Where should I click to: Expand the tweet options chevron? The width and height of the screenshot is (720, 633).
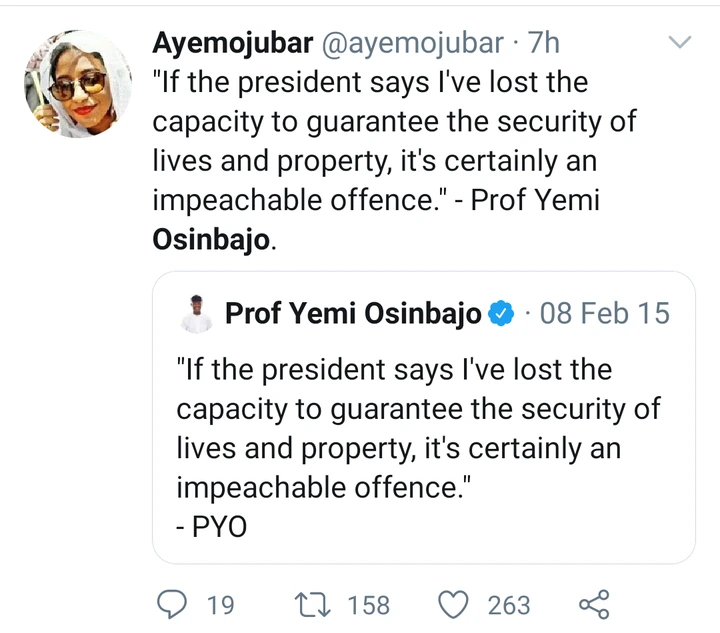tap(680, 42)
